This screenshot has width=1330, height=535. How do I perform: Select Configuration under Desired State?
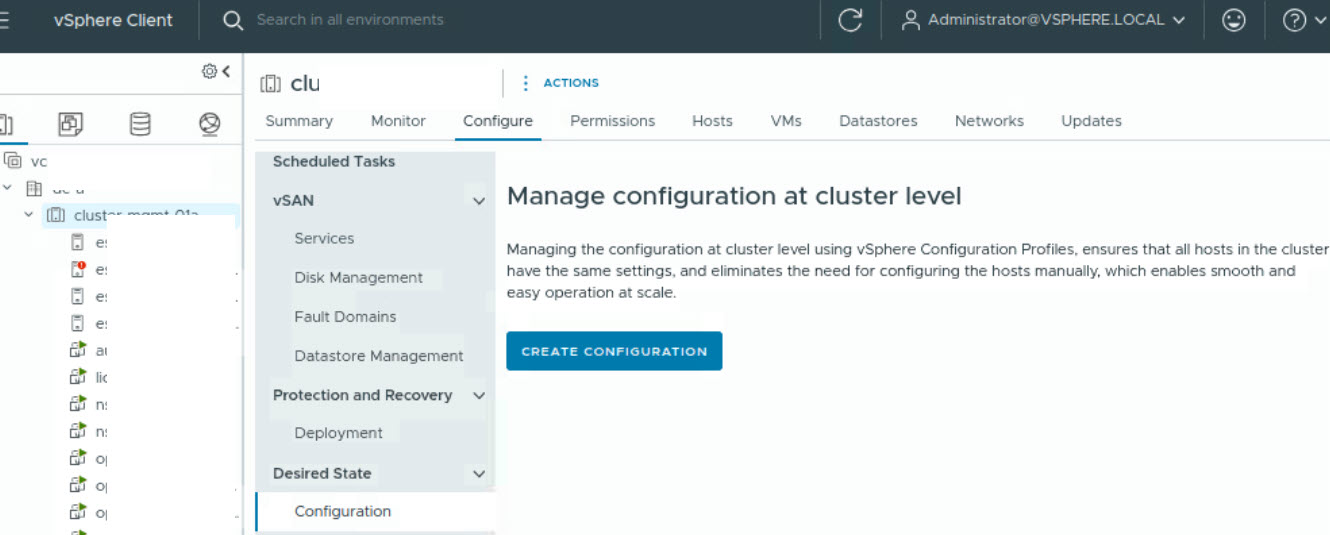[342, 511]
